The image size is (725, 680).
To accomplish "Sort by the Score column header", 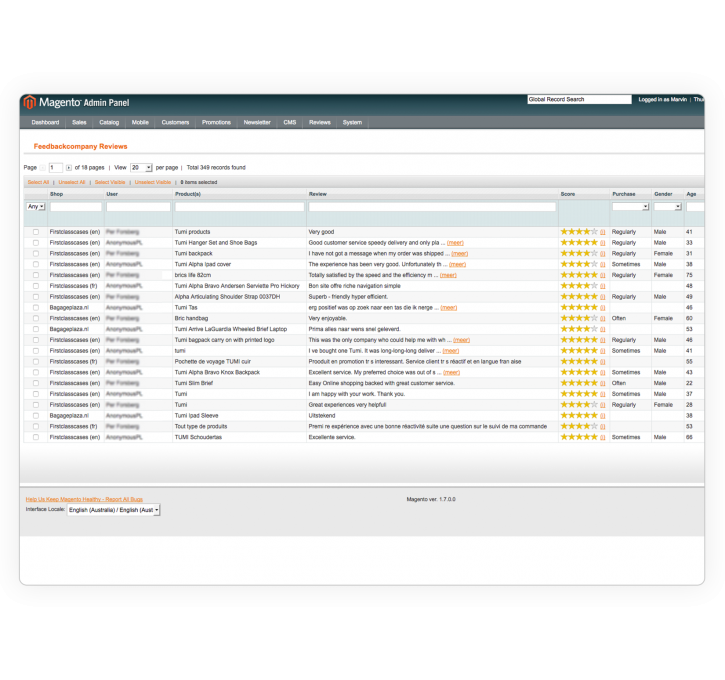I will pyautogui.click(x=568, y=194).
